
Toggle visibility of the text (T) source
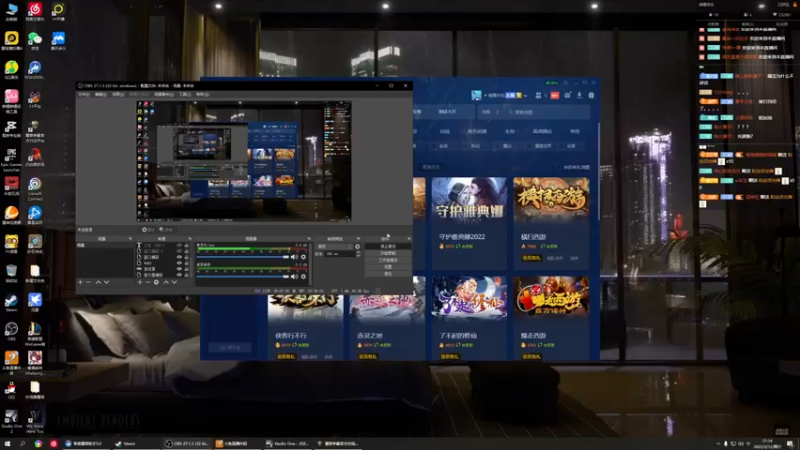coord(179,245)
